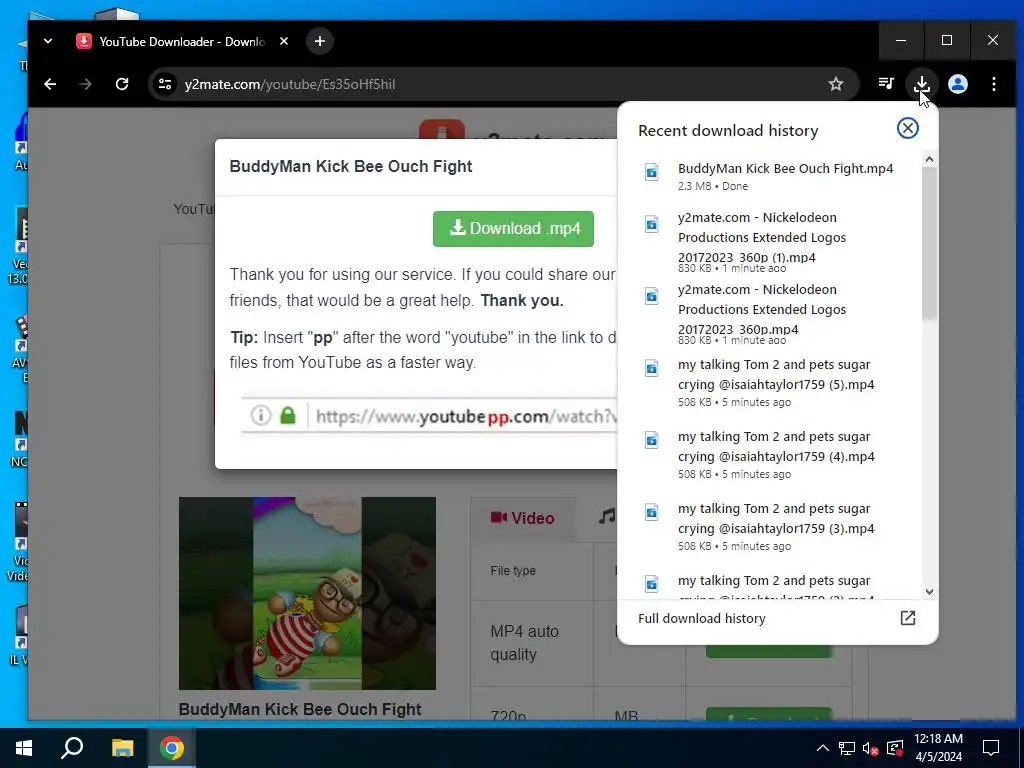Open the Windows Start menu
Screen dimensions: 1024x768
24,748
